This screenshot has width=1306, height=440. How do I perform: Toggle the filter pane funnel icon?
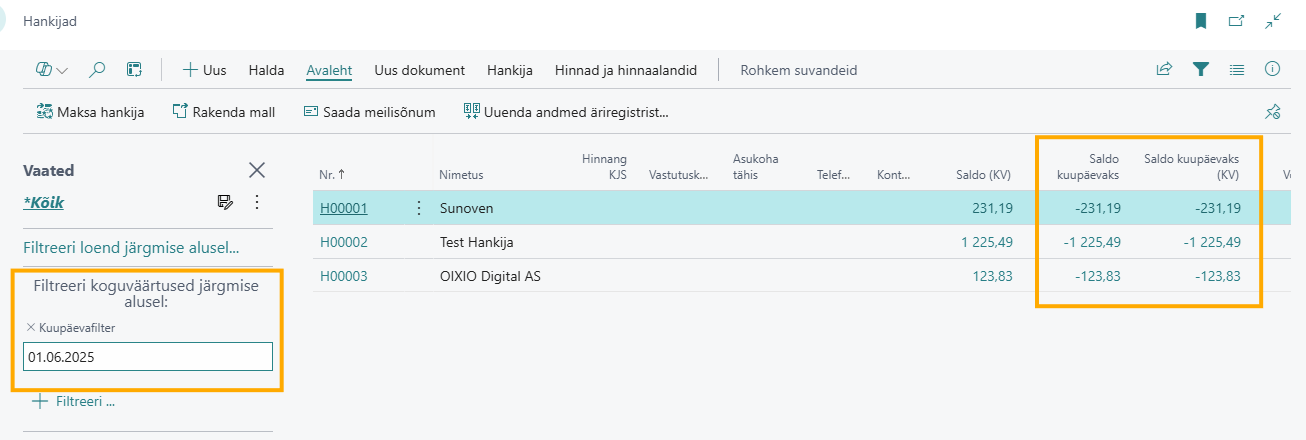coord(1201,70)
